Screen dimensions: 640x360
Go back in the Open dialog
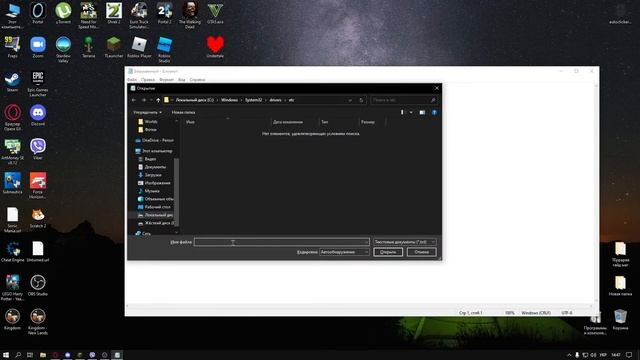(x=134, y=100)
